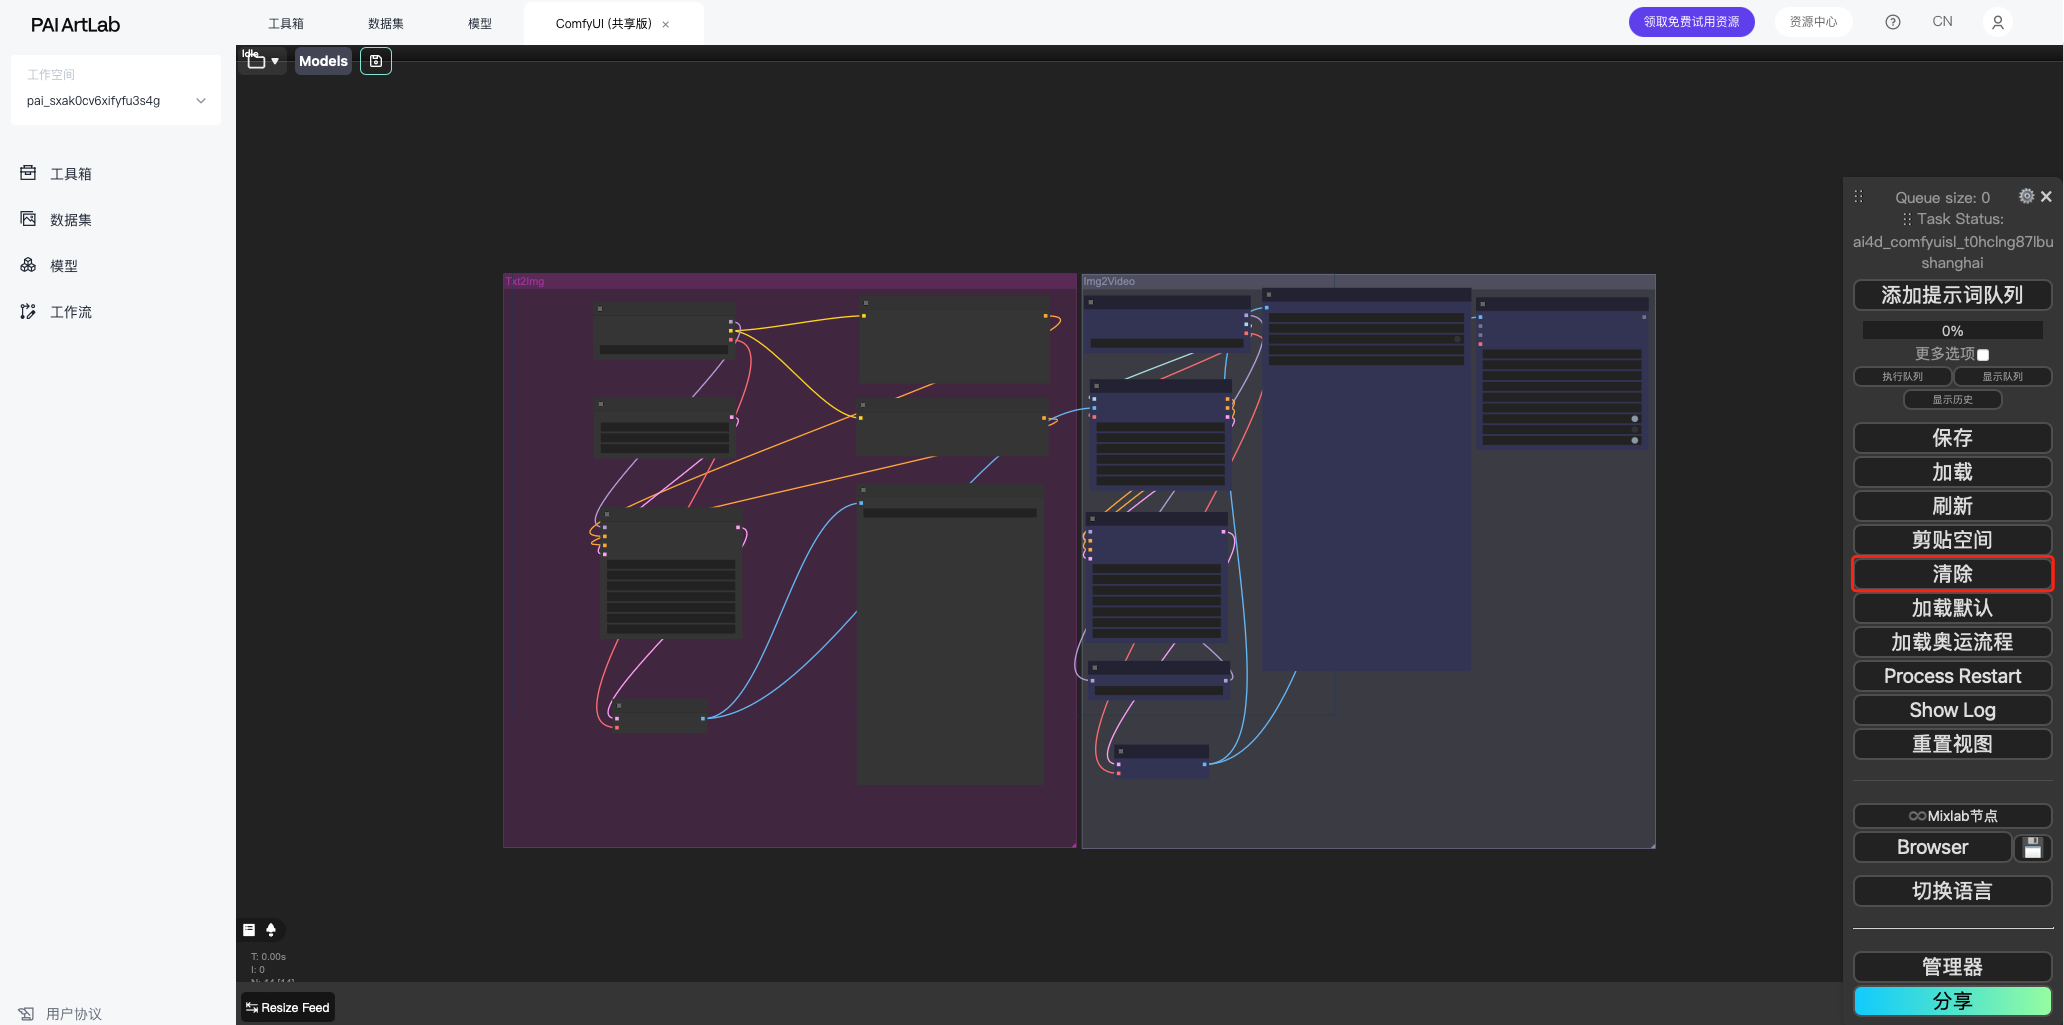Click the 剪贴空间 button

click(1952, 540)
